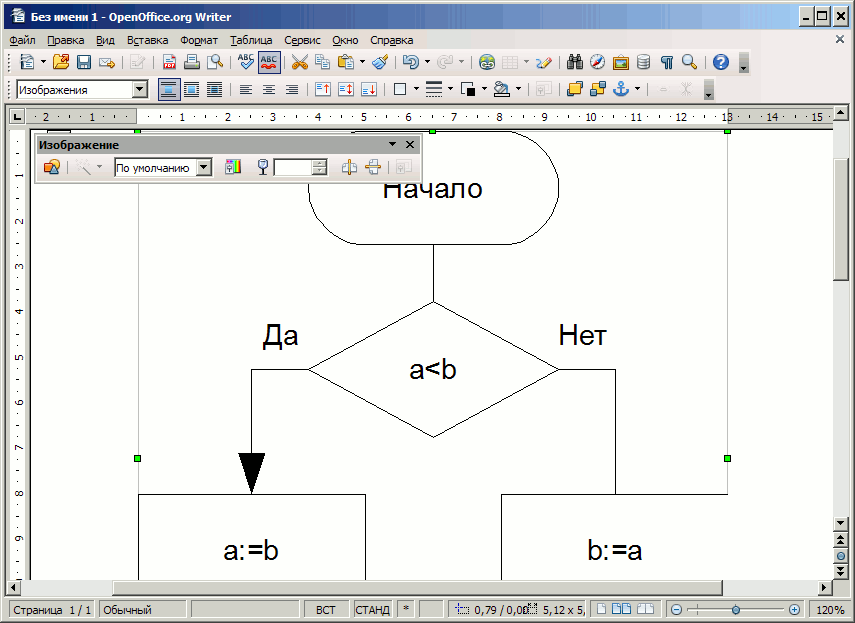The height and width of the screenshot is (623, 855).
Task: Open OpenOffice.org Help question mark icon
Action: [720, 62]
